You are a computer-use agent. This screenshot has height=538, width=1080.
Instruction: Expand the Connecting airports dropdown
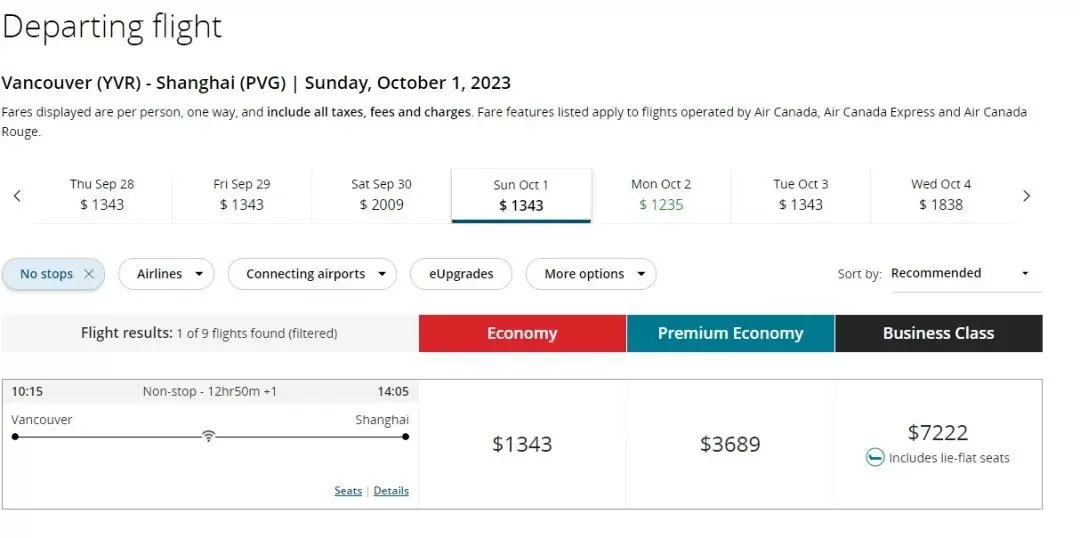tap(312, 274)
